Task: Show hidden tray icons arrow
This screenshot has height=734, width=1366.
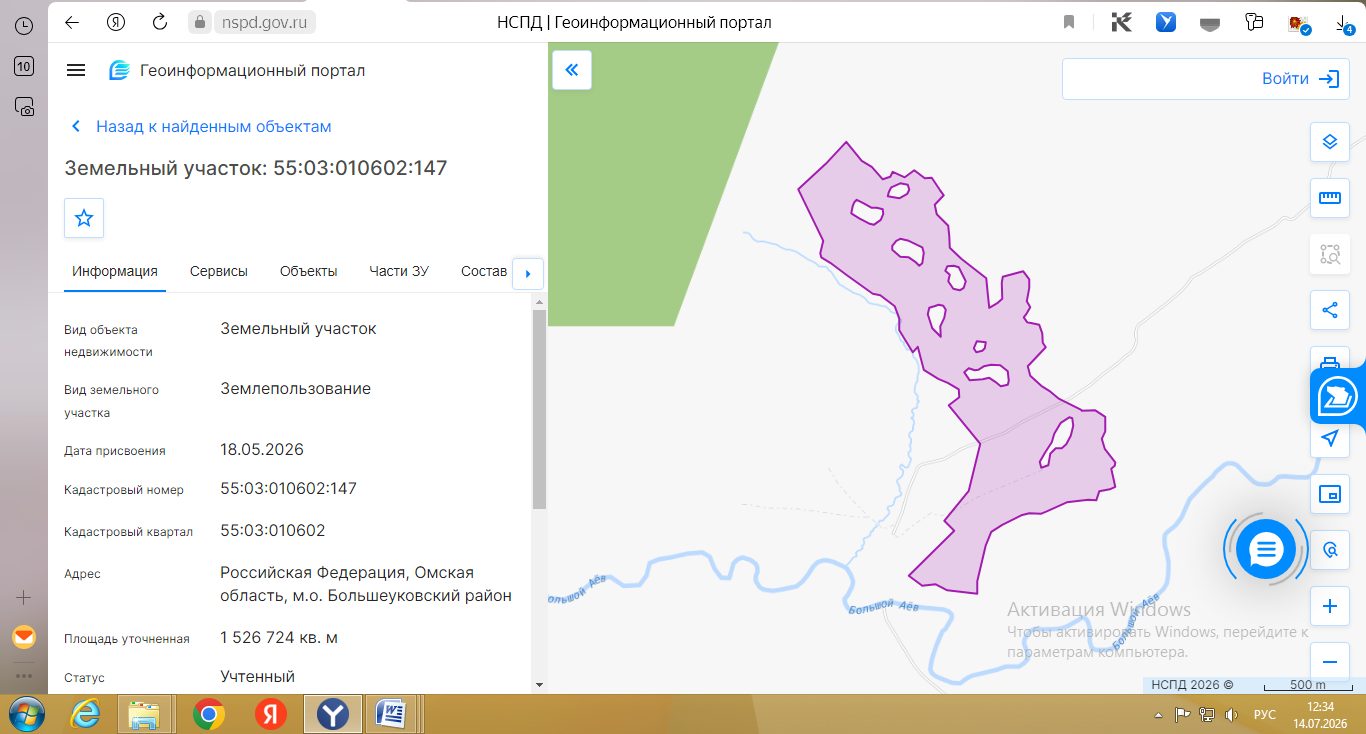Action: click(1159, 715)
